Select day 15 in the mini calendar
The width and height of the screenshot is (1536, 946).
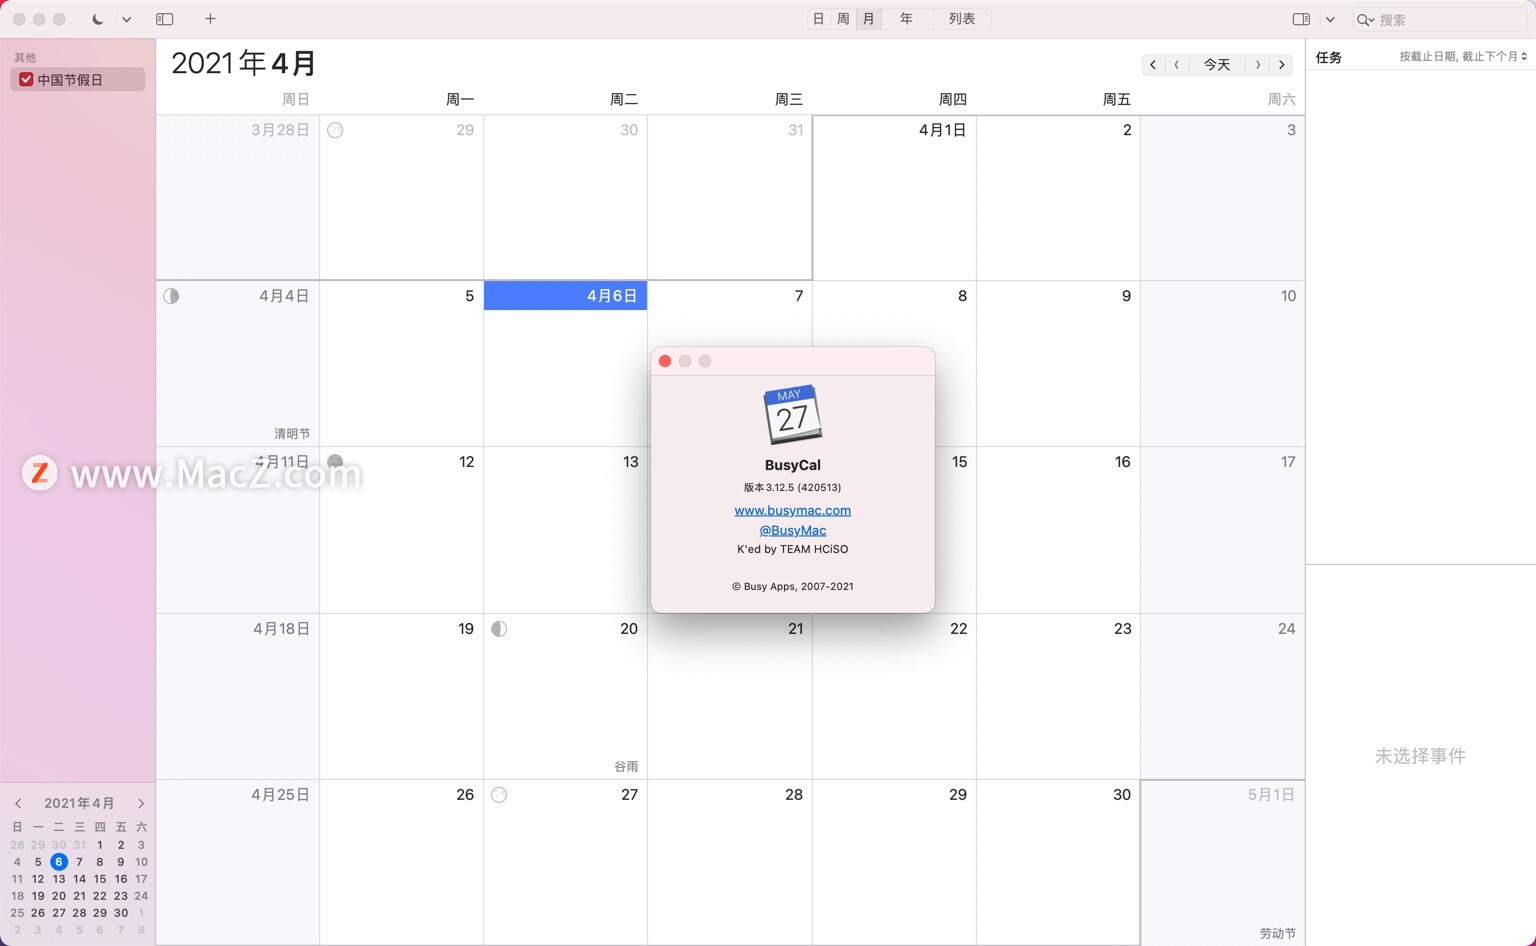(x=100, y=879)
